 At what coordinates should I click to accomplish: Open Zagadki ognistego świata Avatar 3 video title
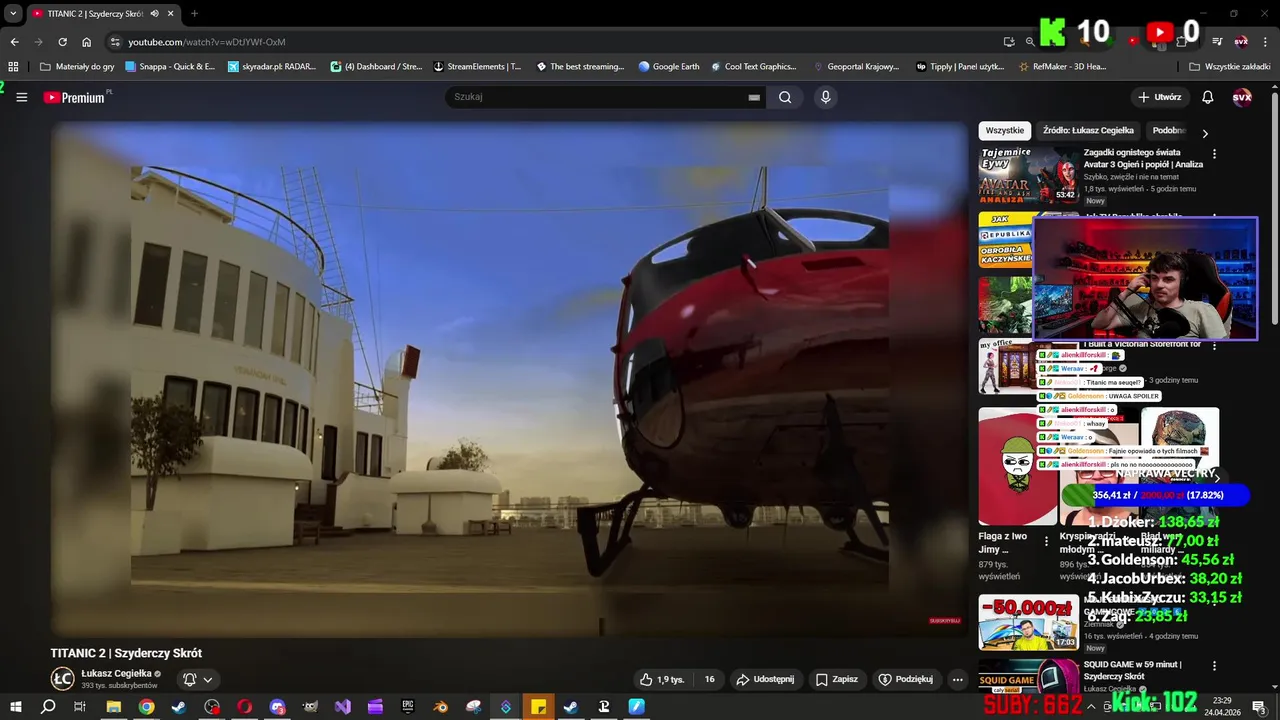pos(1143,158)
